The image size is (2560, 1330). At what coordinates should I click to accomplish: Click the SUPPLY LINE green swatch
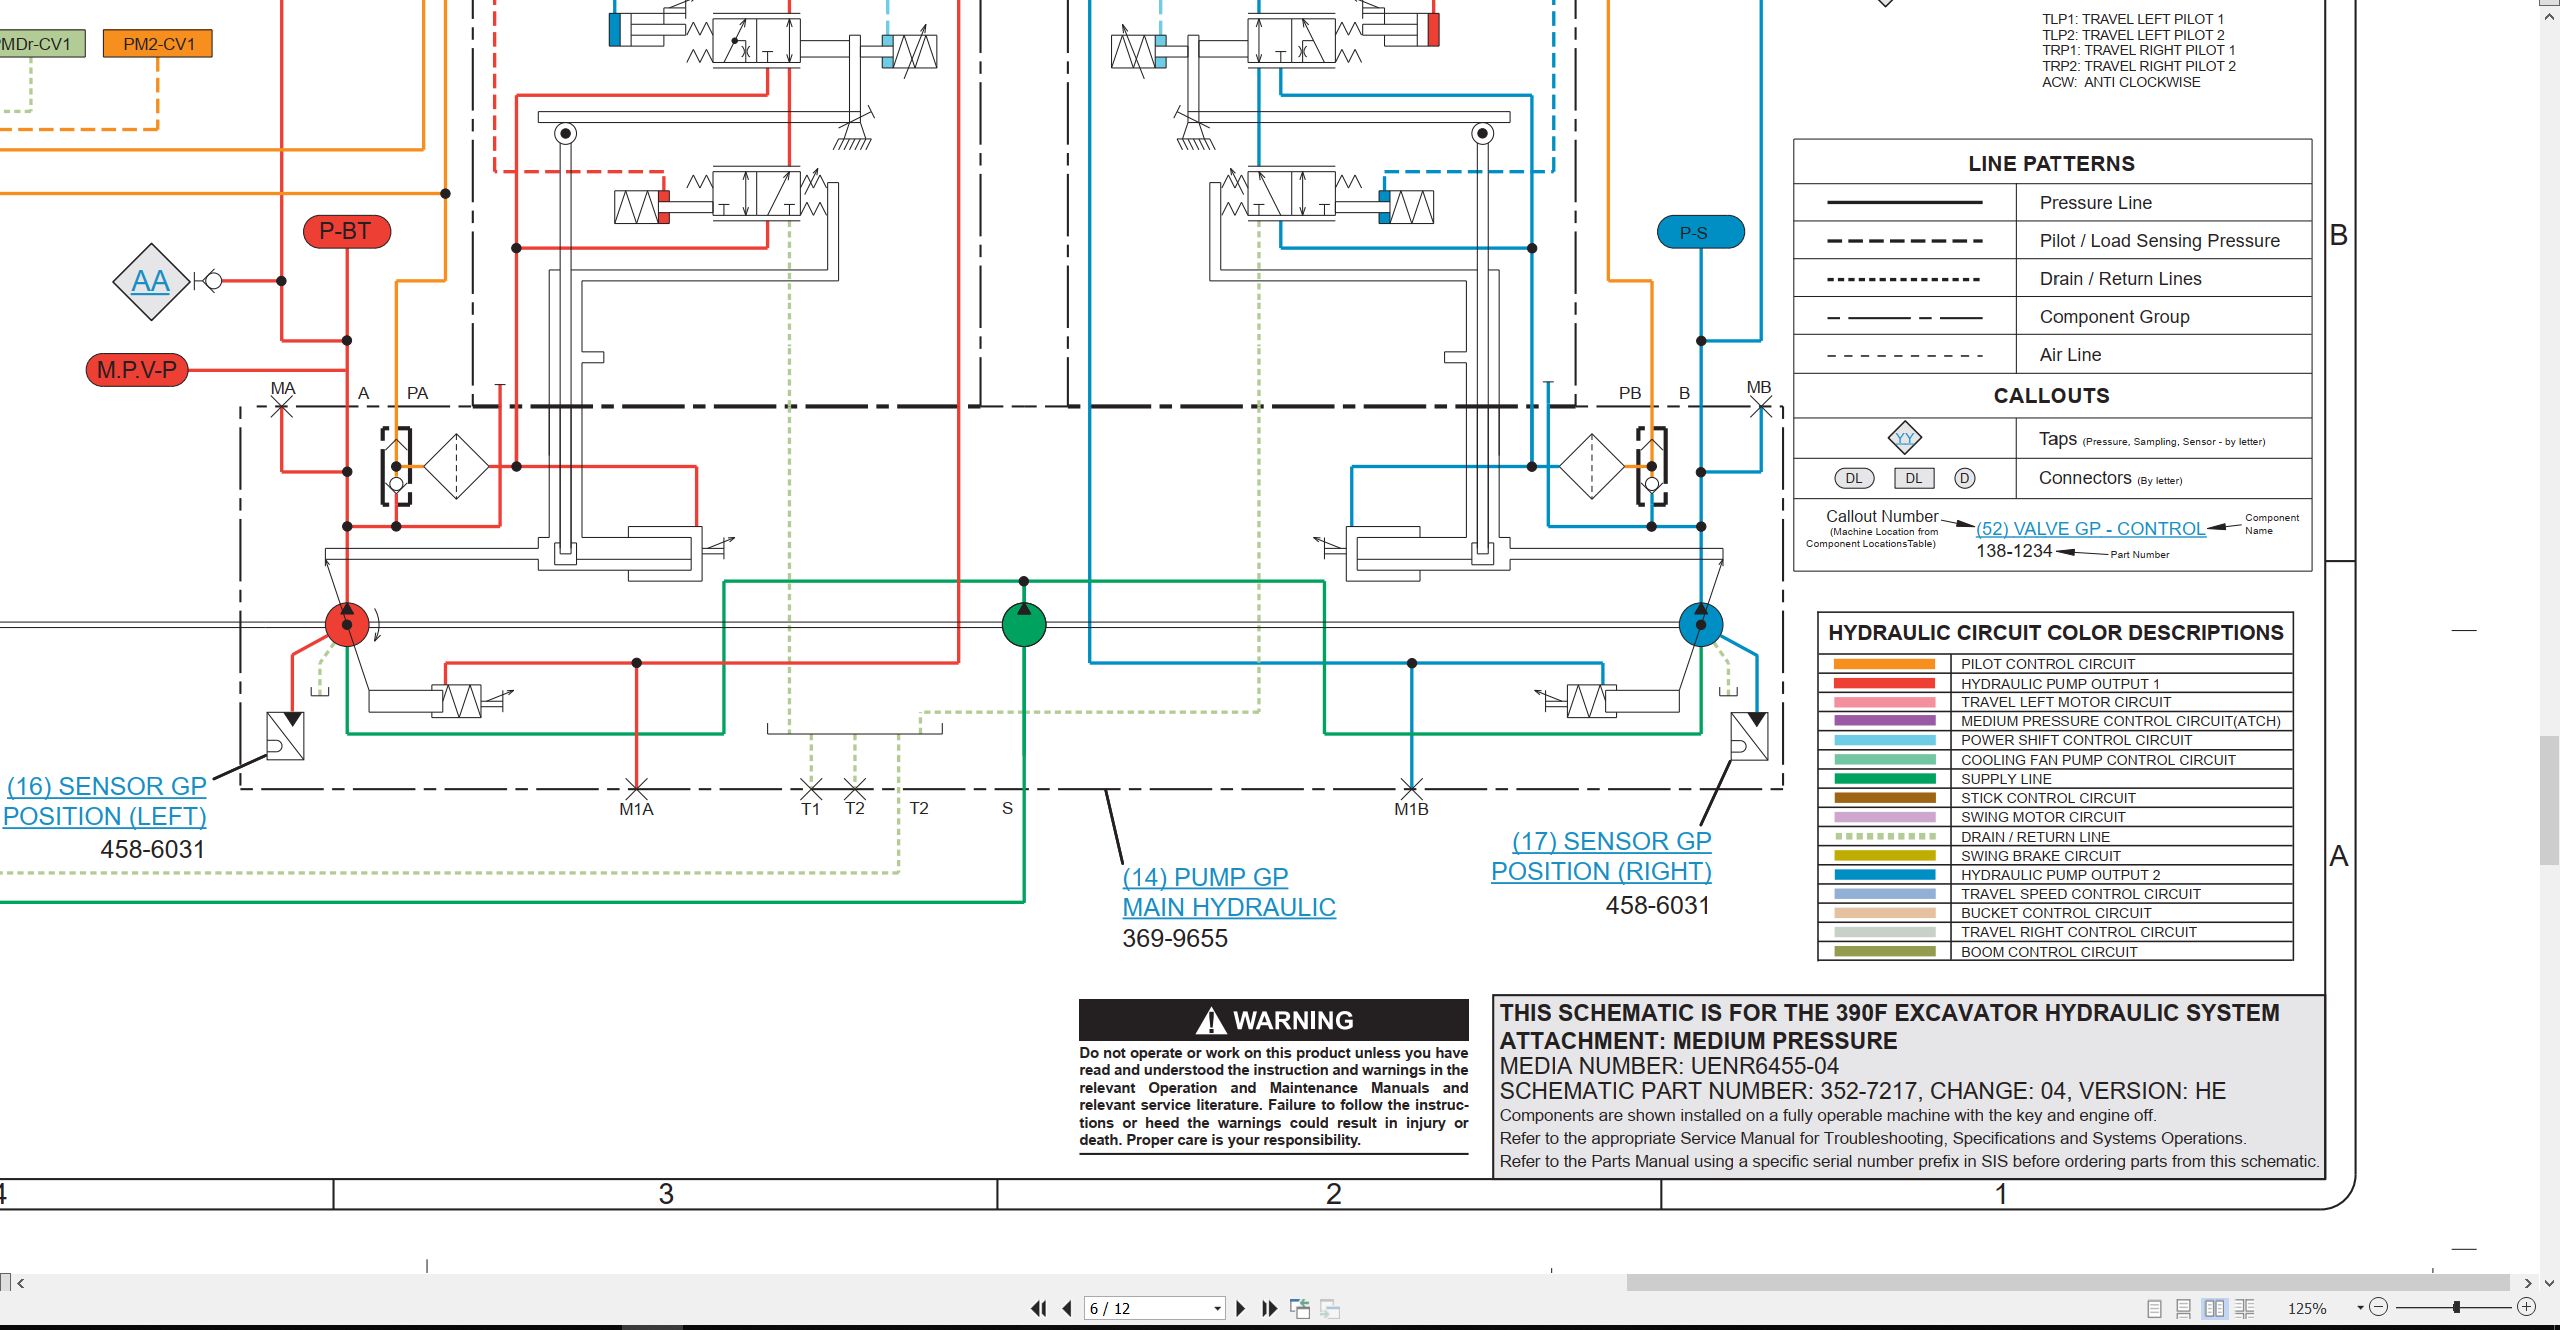[x=1884, y=779]
